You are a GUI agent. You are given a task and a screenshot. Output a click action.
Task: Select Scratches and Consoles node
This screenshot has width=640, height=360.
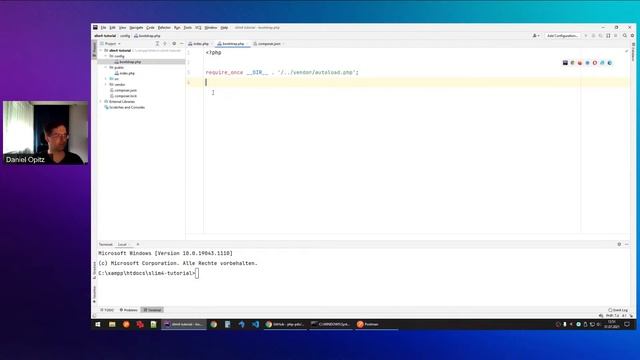coord(124,107)
